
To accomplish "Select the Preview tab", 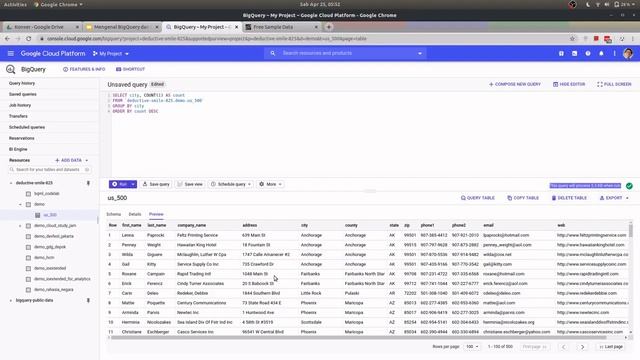I will coord(156,214).
